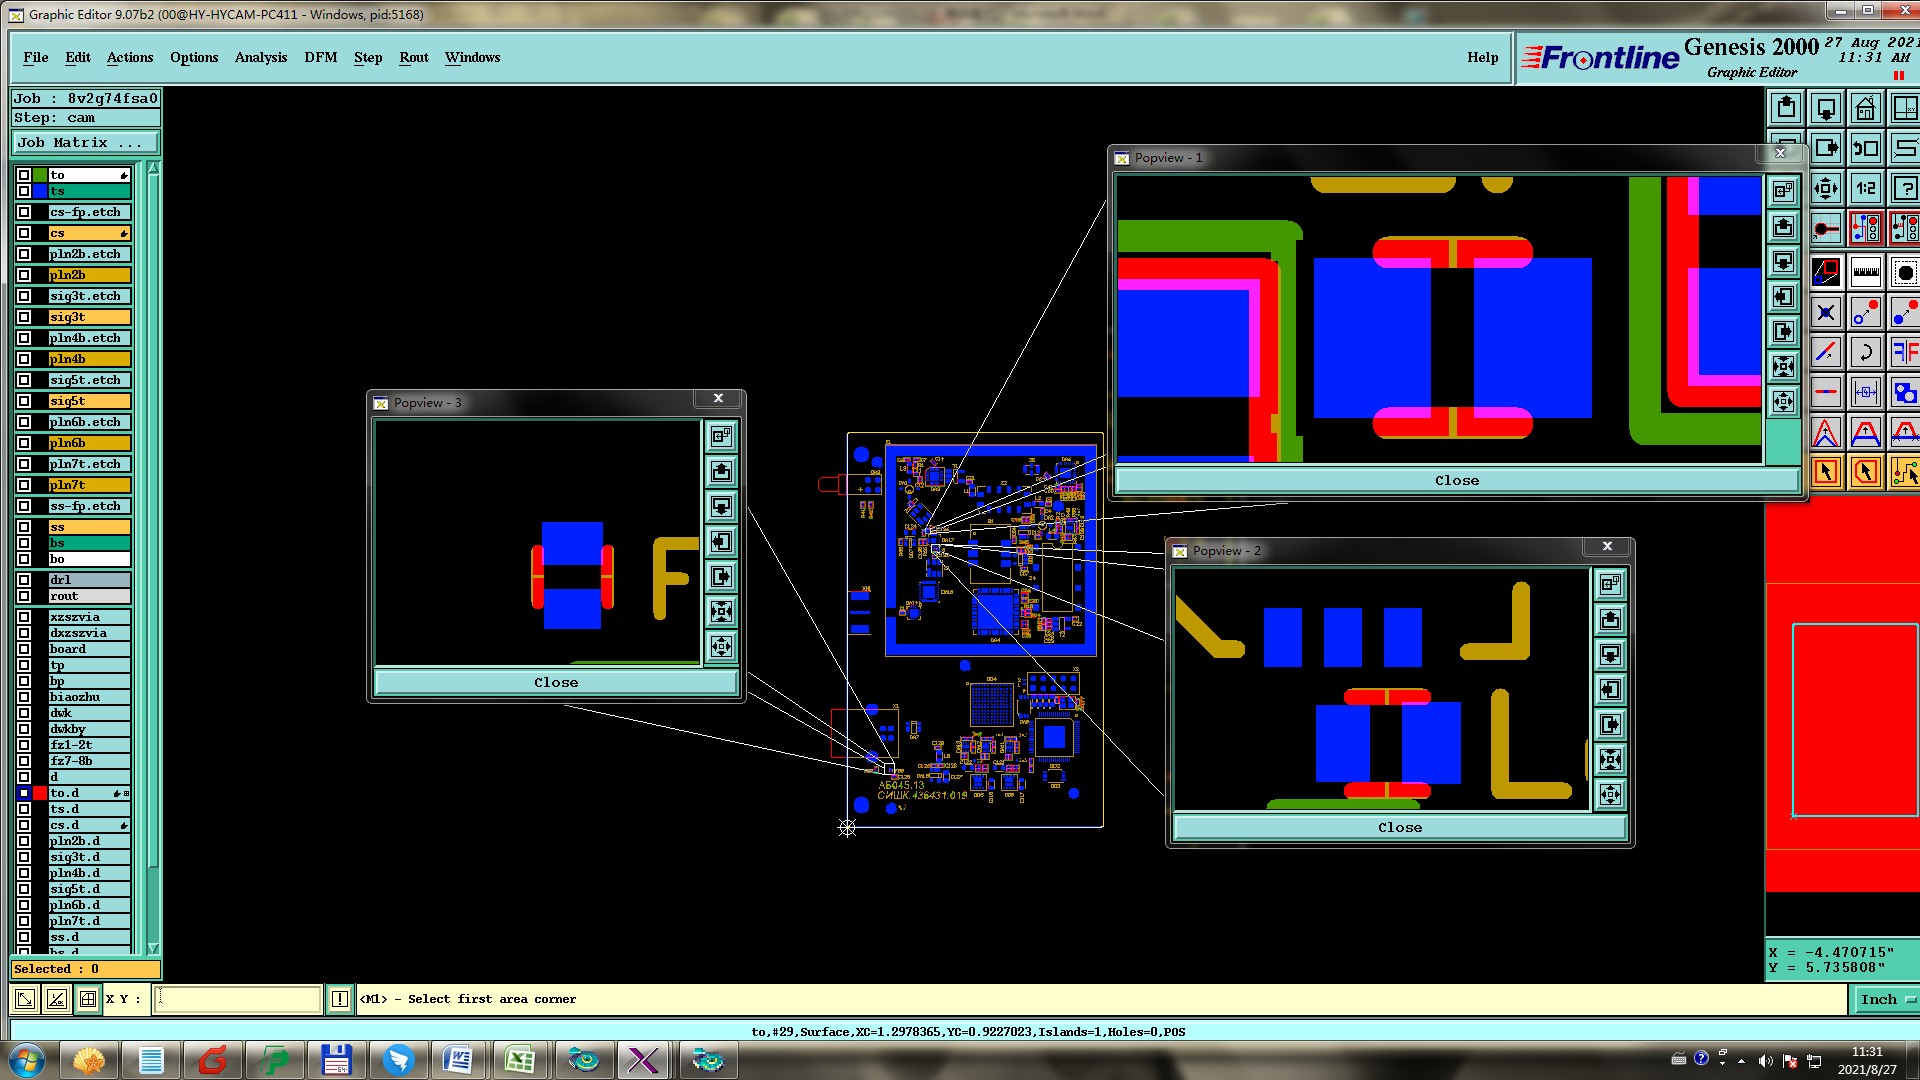This screenshot has width=1920, height=1080.
Task: Enable checkbox for the board layer
Action: tap(24, 649)
